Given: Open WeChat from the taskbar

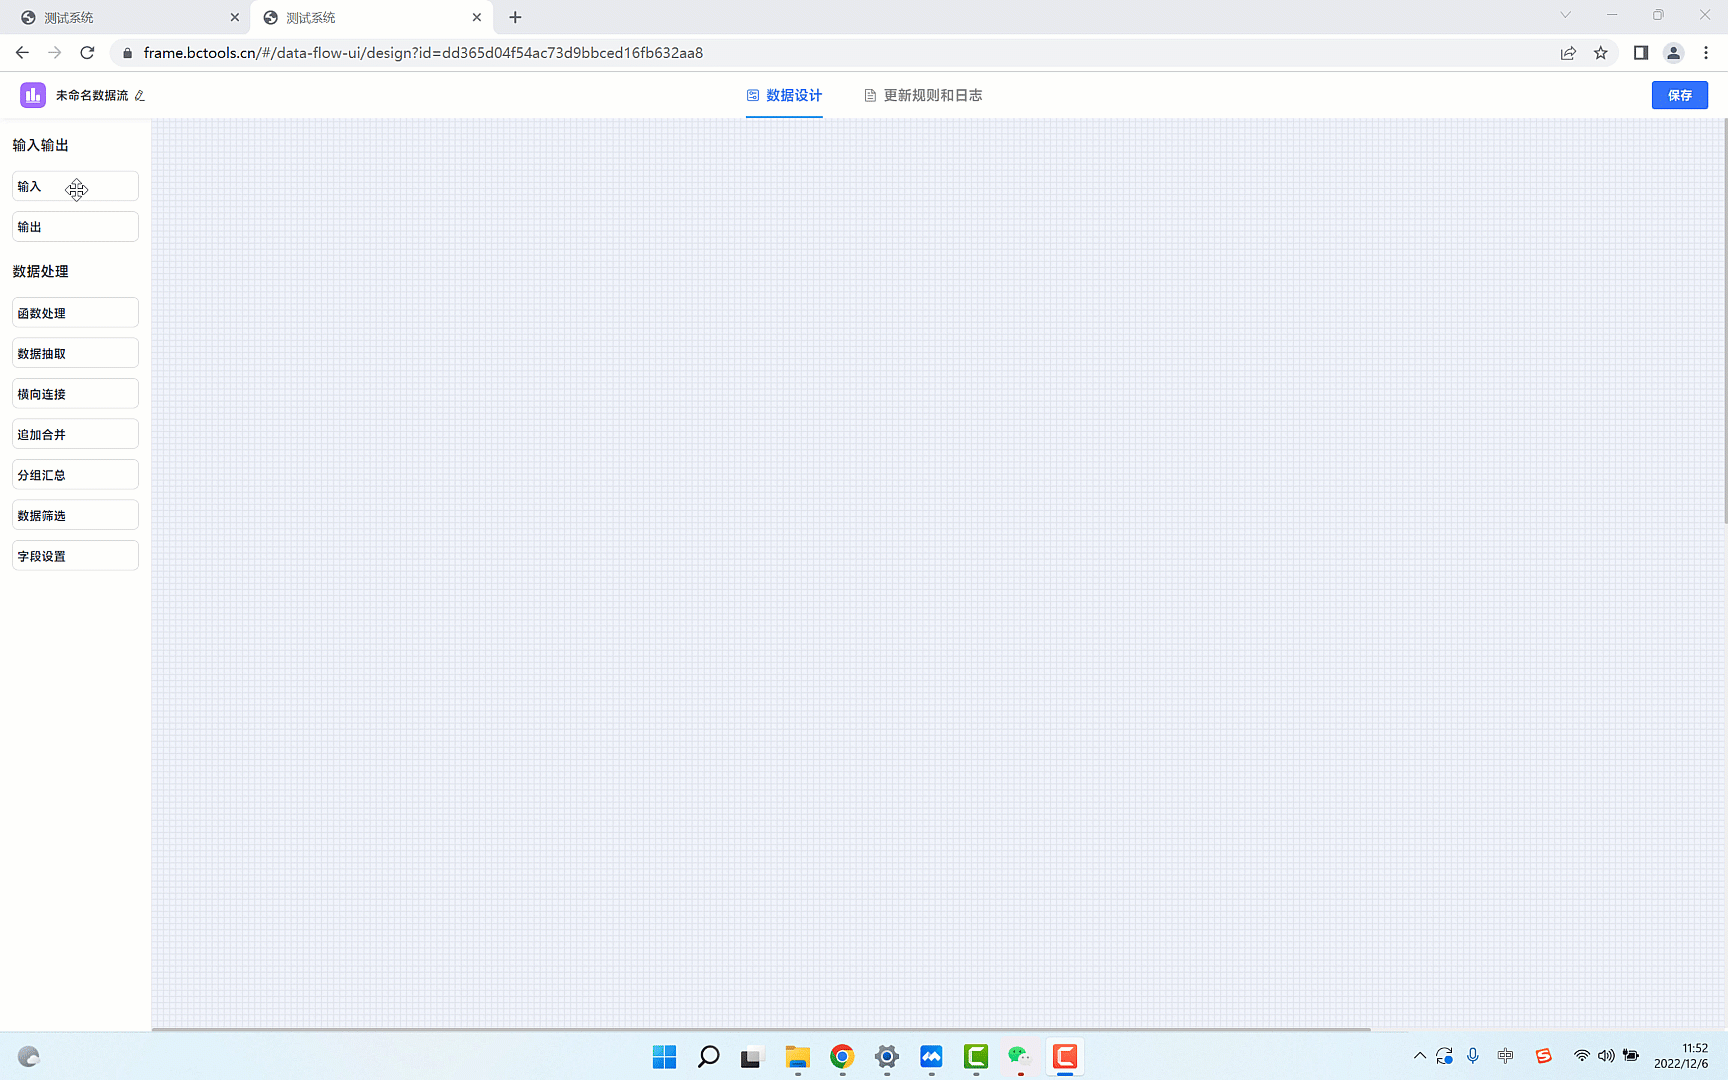Looking at the screenshot, I should point(1020,1057).
